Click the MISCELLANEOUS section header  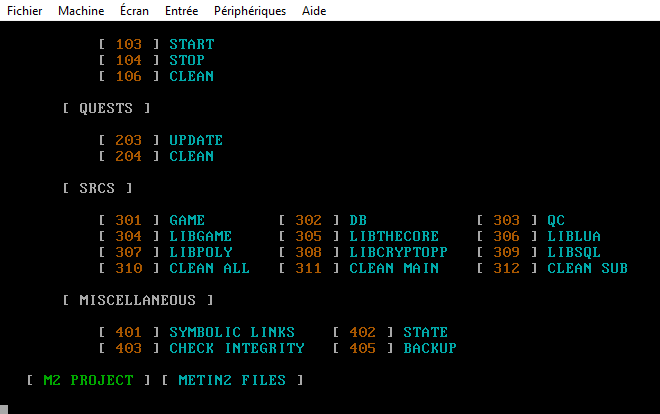(x=138, y=300)
